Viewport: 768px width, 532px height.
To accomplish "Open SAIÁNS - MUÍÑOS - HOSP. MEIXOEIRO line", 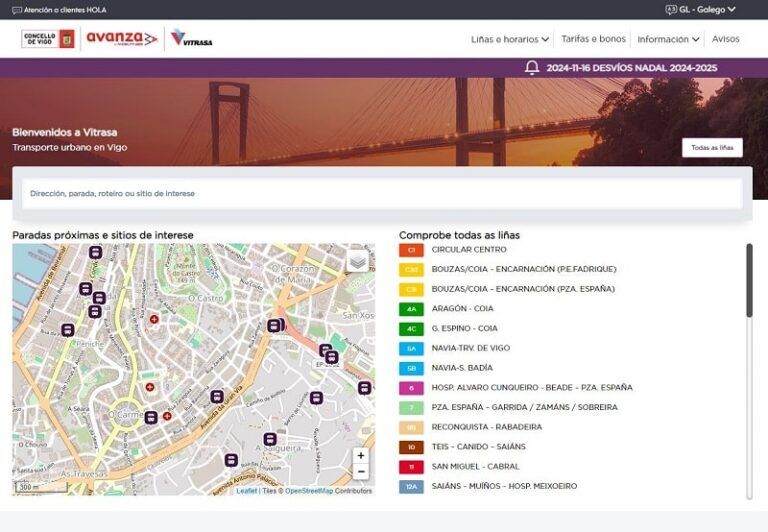I will tap(504, 486).
